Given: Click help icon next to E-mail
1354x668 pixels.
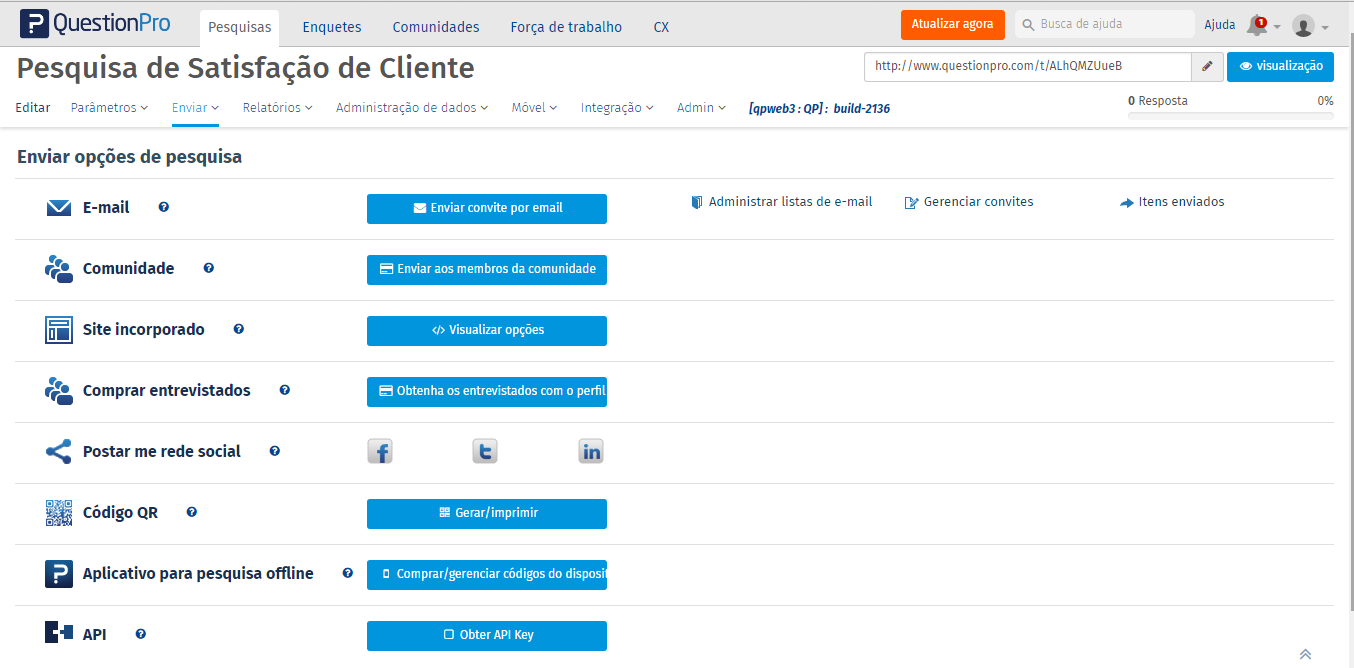Looking at the screenshot, I should tap(164, 208).
